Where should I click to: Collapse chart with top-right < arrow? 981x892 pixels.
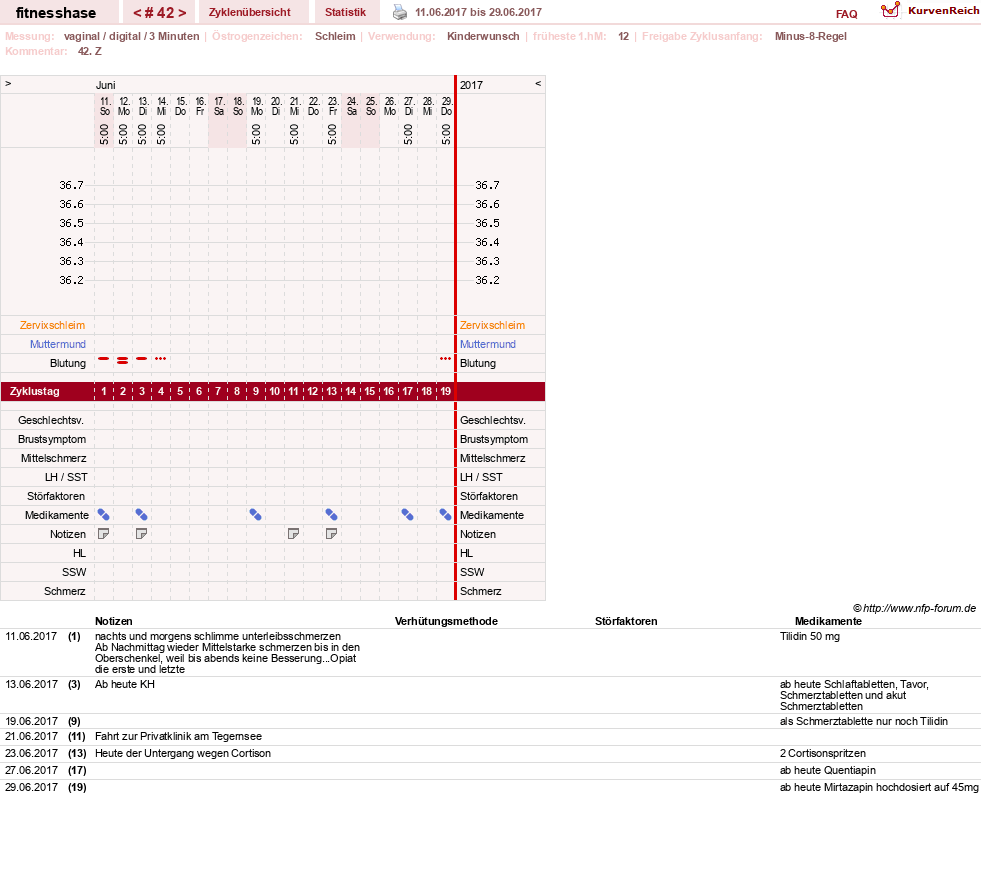tap(538, 83)
